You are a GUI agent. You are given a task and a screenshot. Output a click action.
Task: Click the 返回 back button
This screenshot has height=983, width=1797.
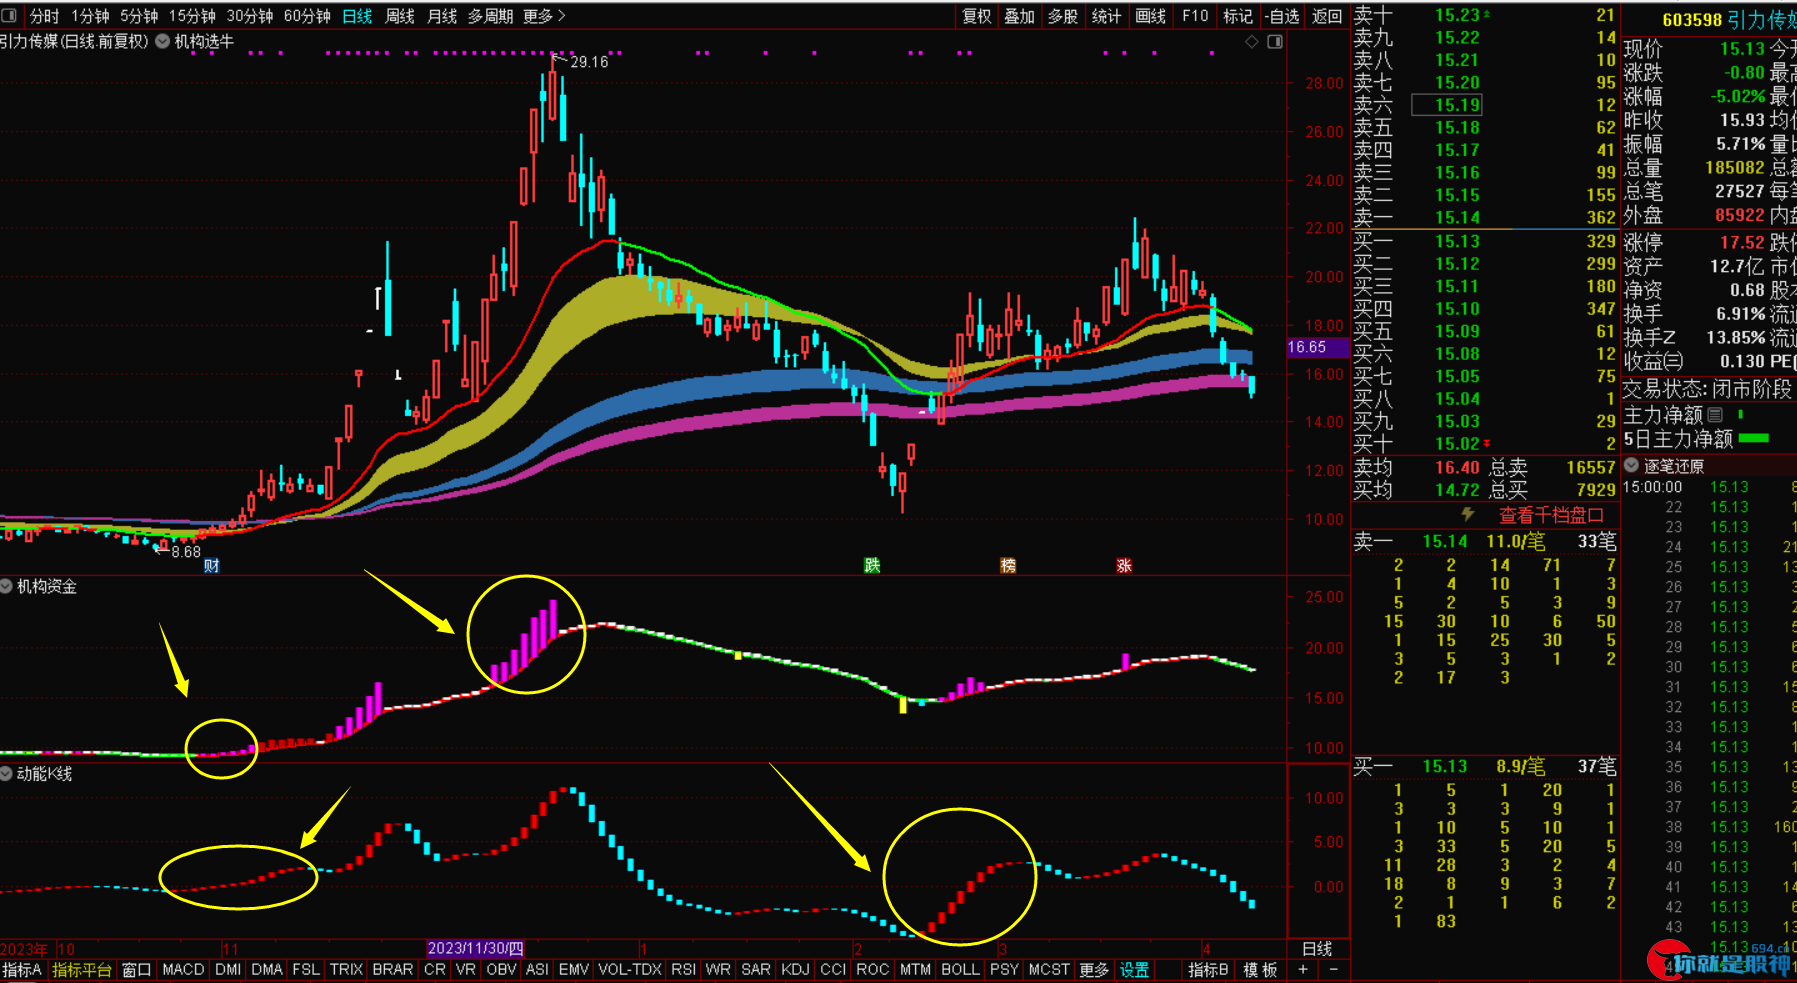click(1327, 15)
